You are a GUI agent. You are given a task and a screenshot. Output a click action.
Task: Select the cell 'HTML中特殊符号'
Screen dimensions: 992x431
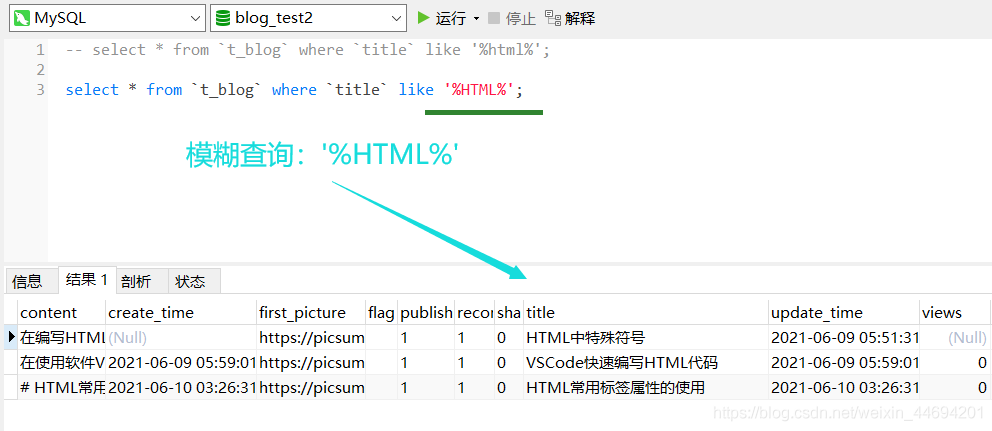point(646,338)
